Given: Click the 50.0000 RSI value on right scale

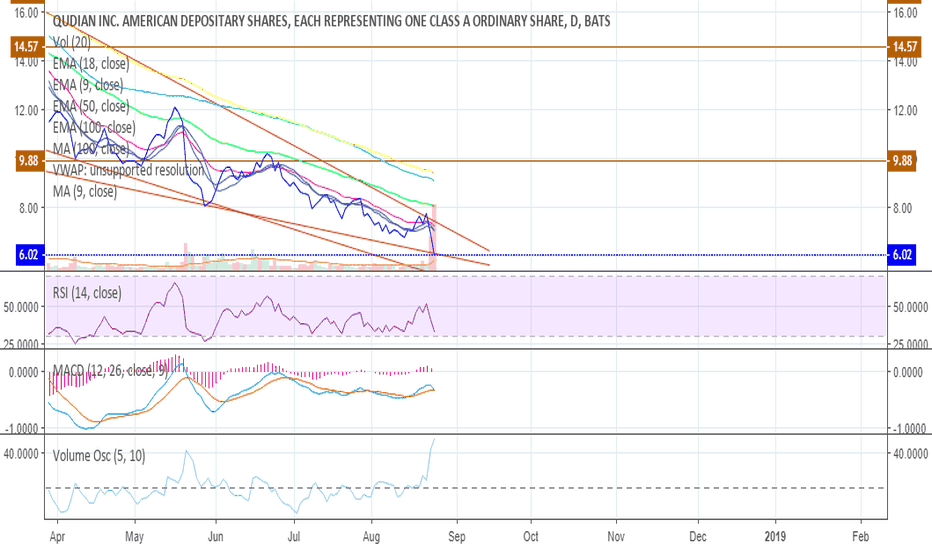Looking at the screenshot, I should (x=910, y=307).
